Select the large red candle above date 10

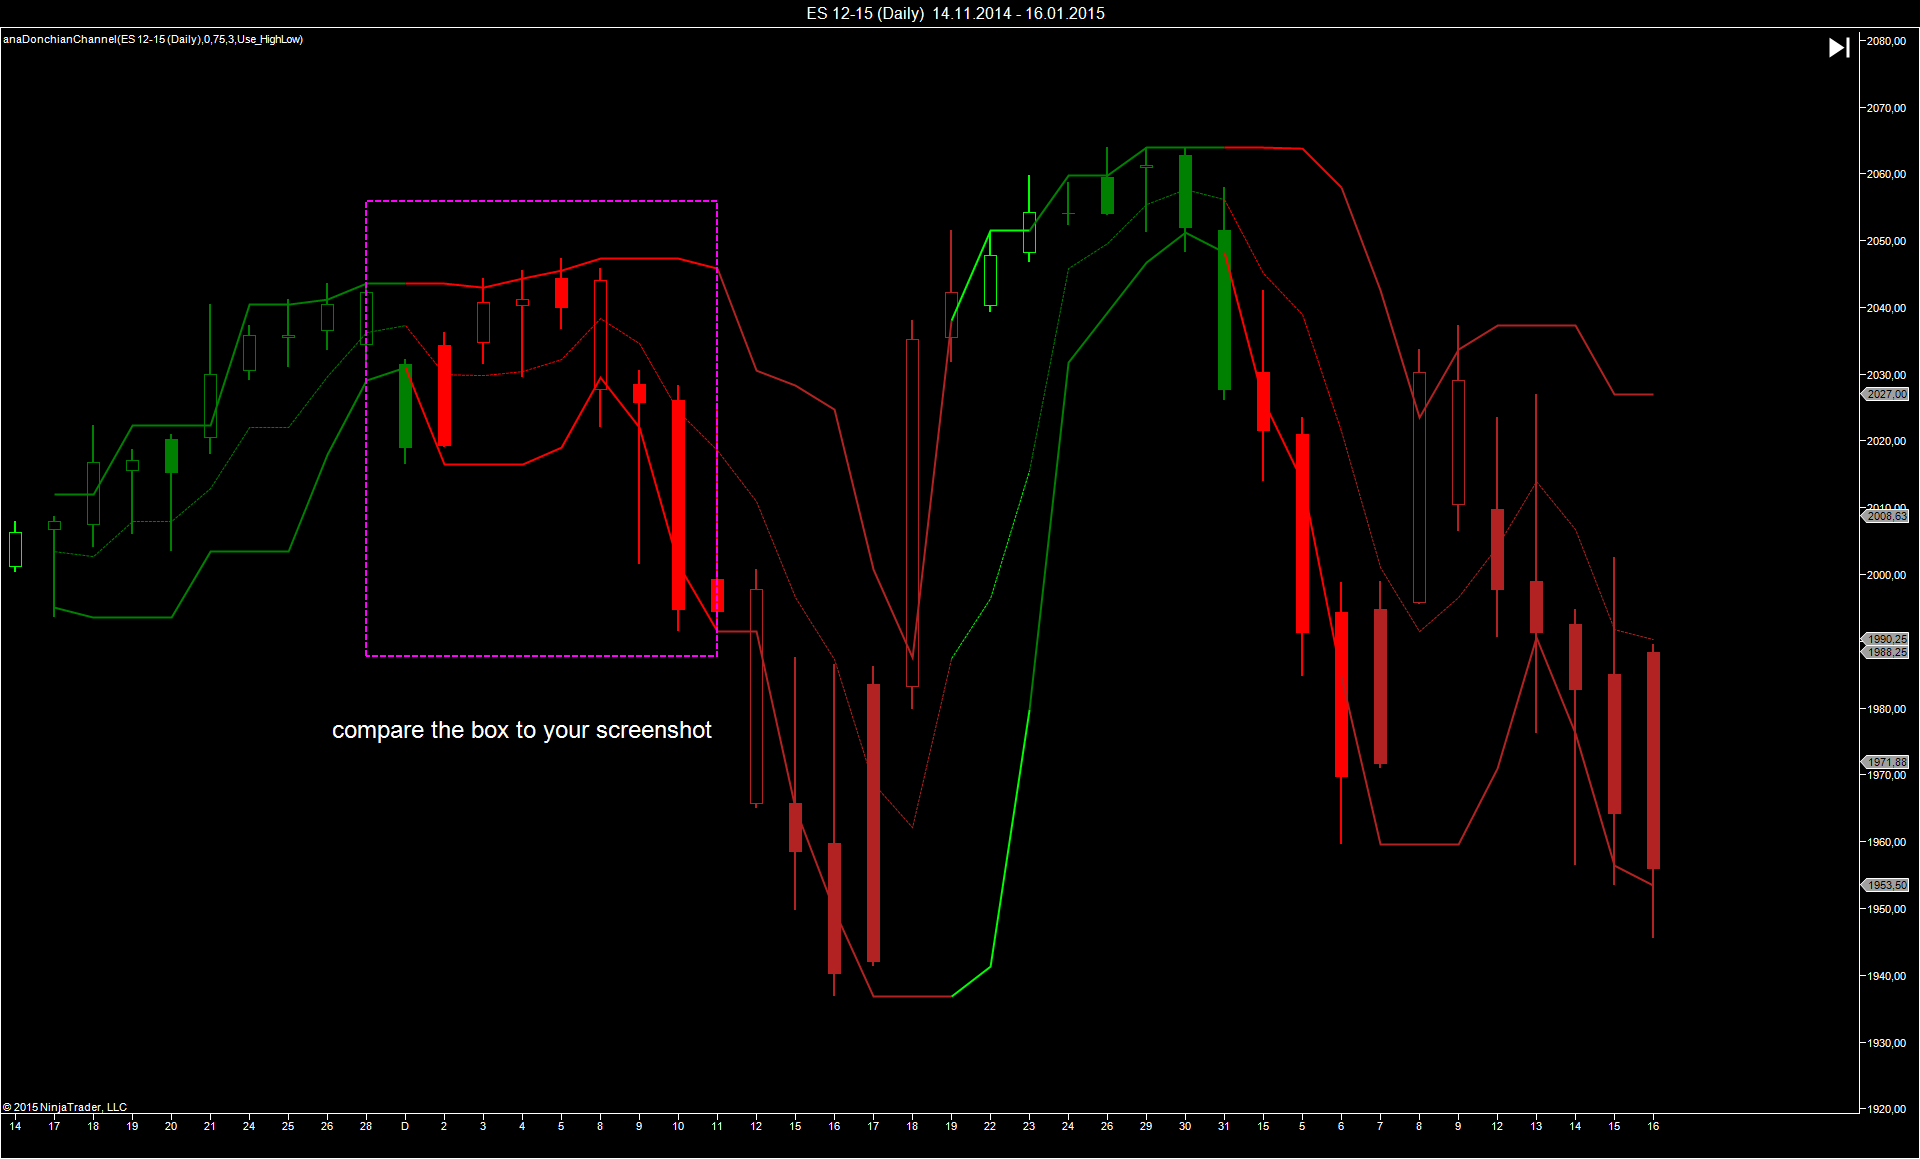tap(678, 505)
